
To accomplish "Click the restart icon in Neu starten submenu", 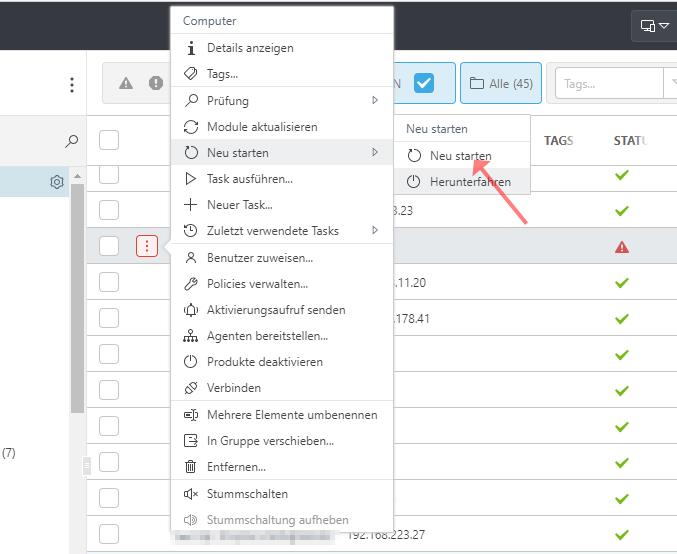I will click(x=414, y=156).
